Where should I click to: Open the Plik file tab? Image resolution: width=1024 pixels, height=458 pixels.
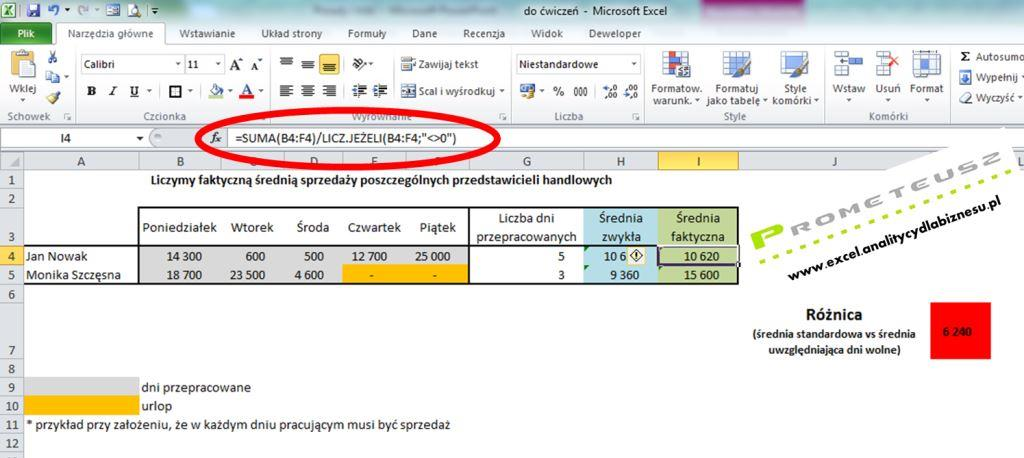point(26,34)
